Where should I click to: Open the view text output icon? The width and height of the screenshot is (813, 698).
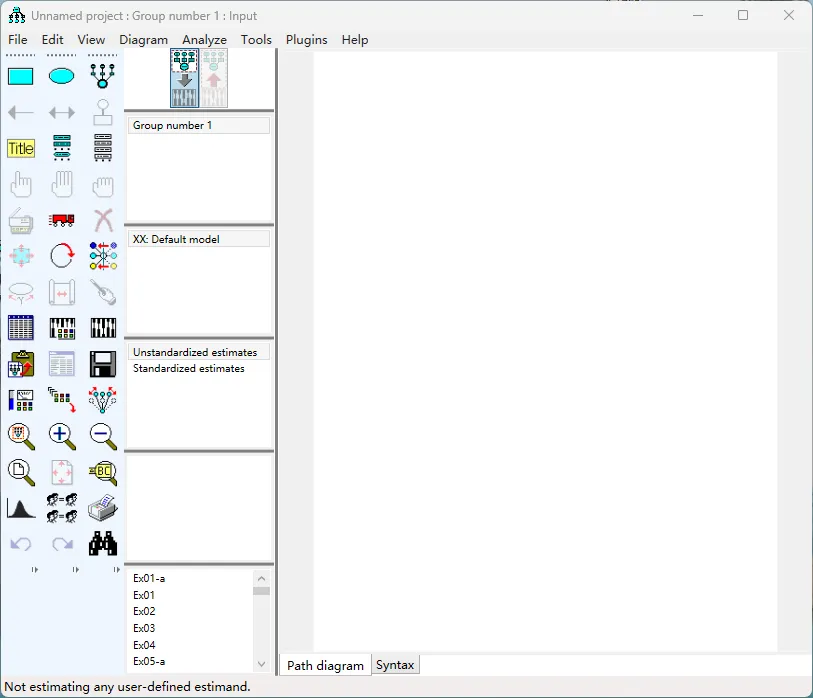pos(62,364)
